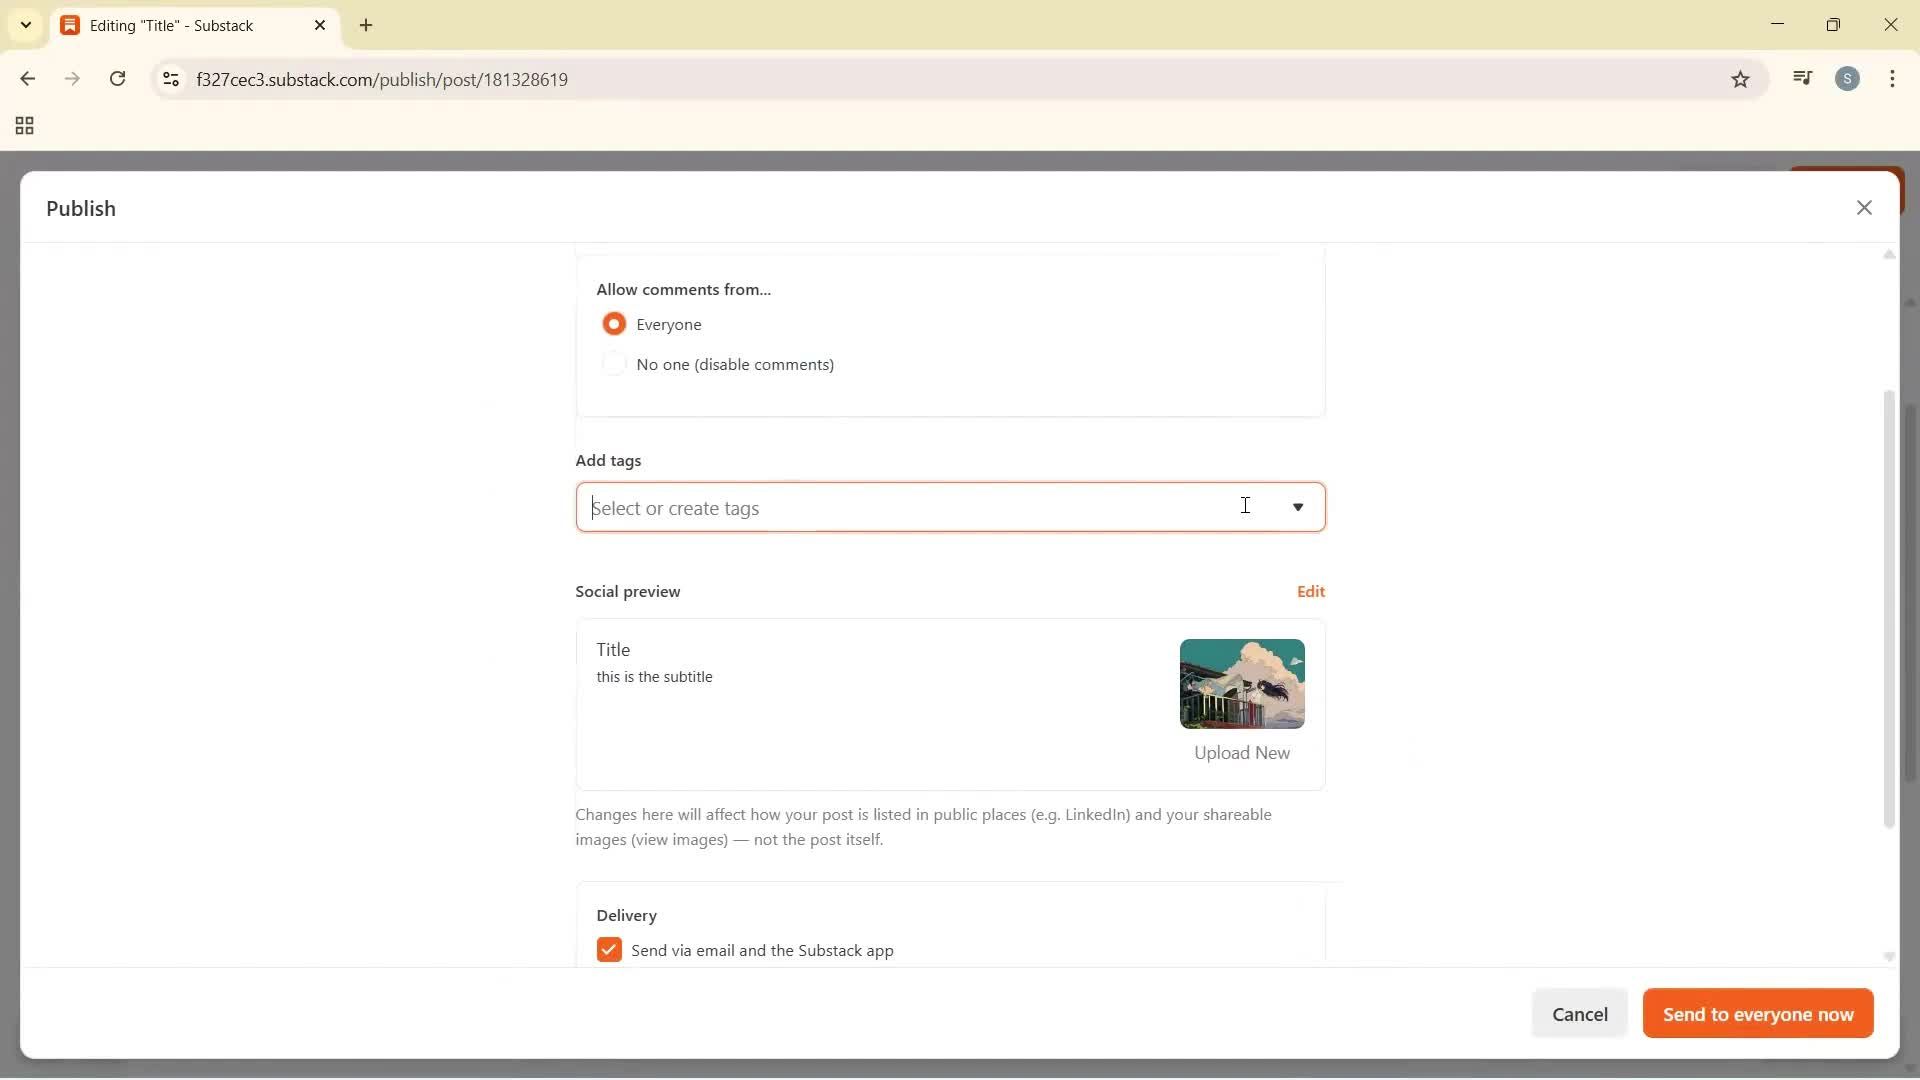The width and height of the screenshot is (1920, 1080).
Task: Navigate forward in the browser
Action: (x=72, y=79)
